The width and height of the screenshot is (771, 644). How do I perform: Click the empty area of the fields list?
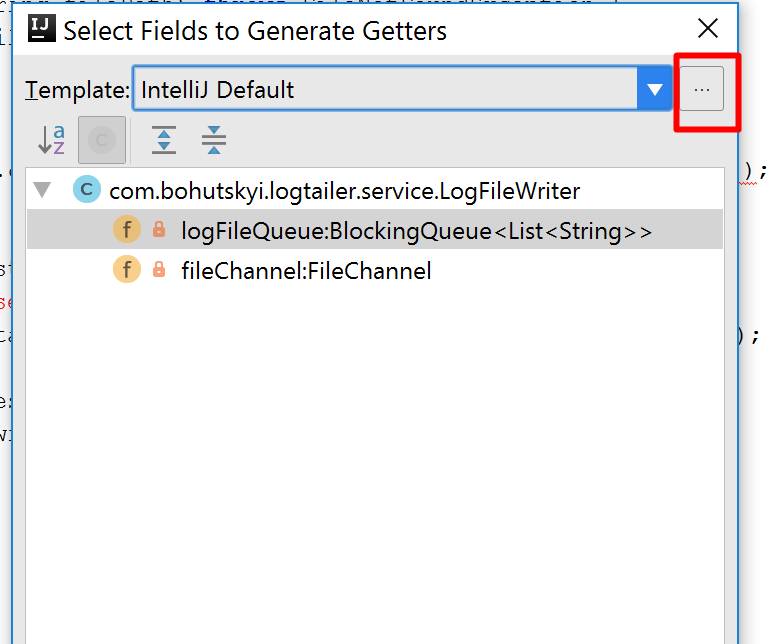click(x=375, y=462)
